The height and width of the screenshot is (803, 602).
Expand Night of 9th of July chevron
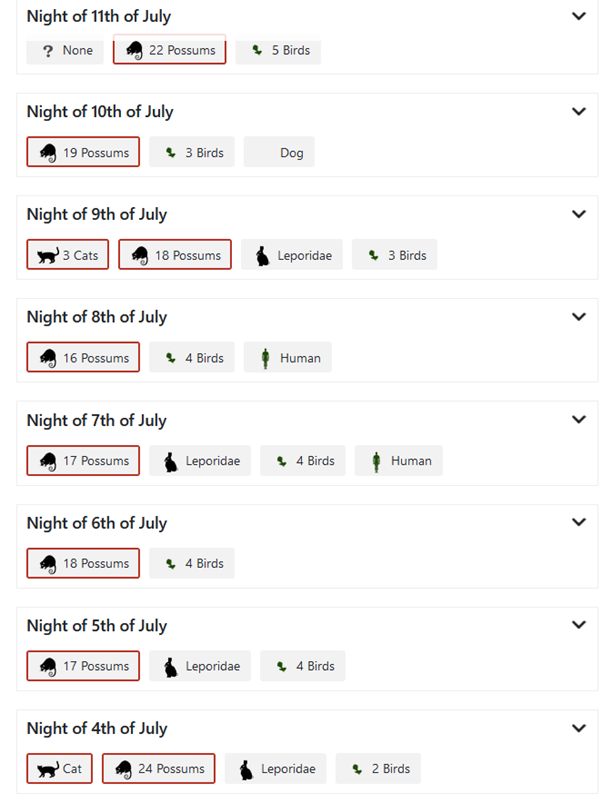pyautogui.click(x=578, y=214)
